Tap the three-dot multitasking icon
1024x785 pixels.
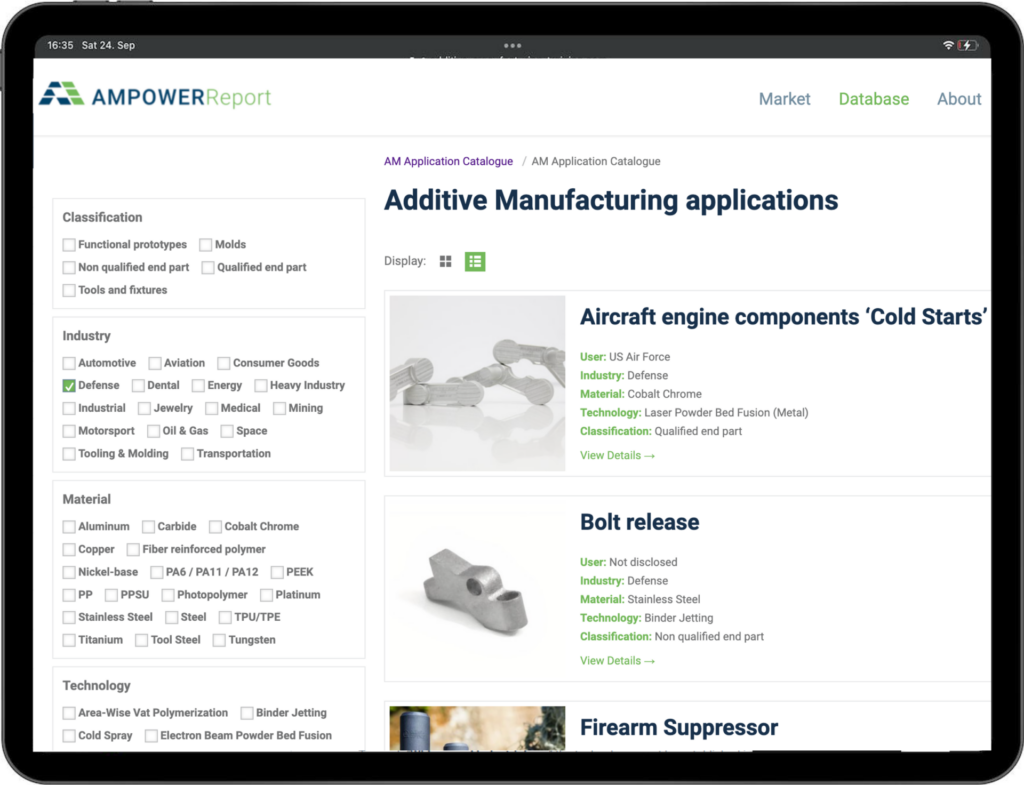click(x=512, y=46)
